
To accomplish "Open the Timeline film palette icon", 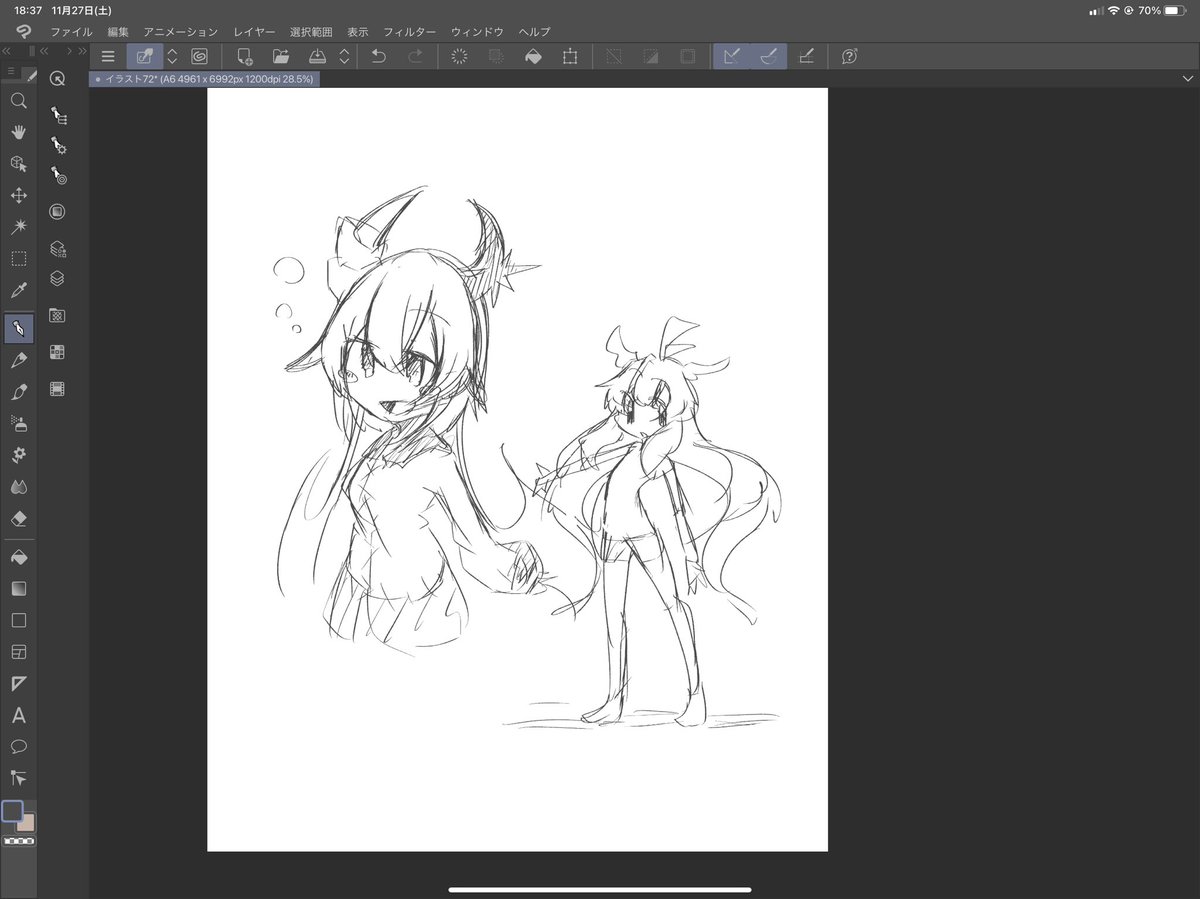I will pos(58,389).
